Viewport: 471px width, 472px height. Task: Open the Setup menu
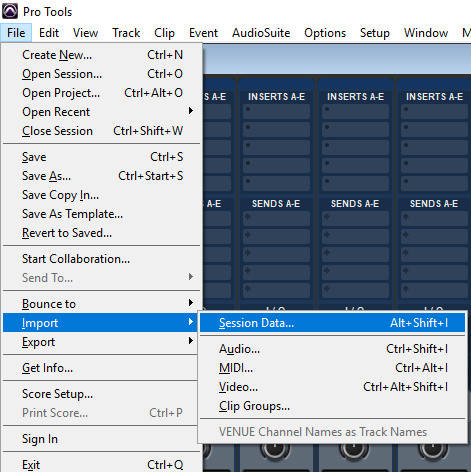click(x=375, y=33)
